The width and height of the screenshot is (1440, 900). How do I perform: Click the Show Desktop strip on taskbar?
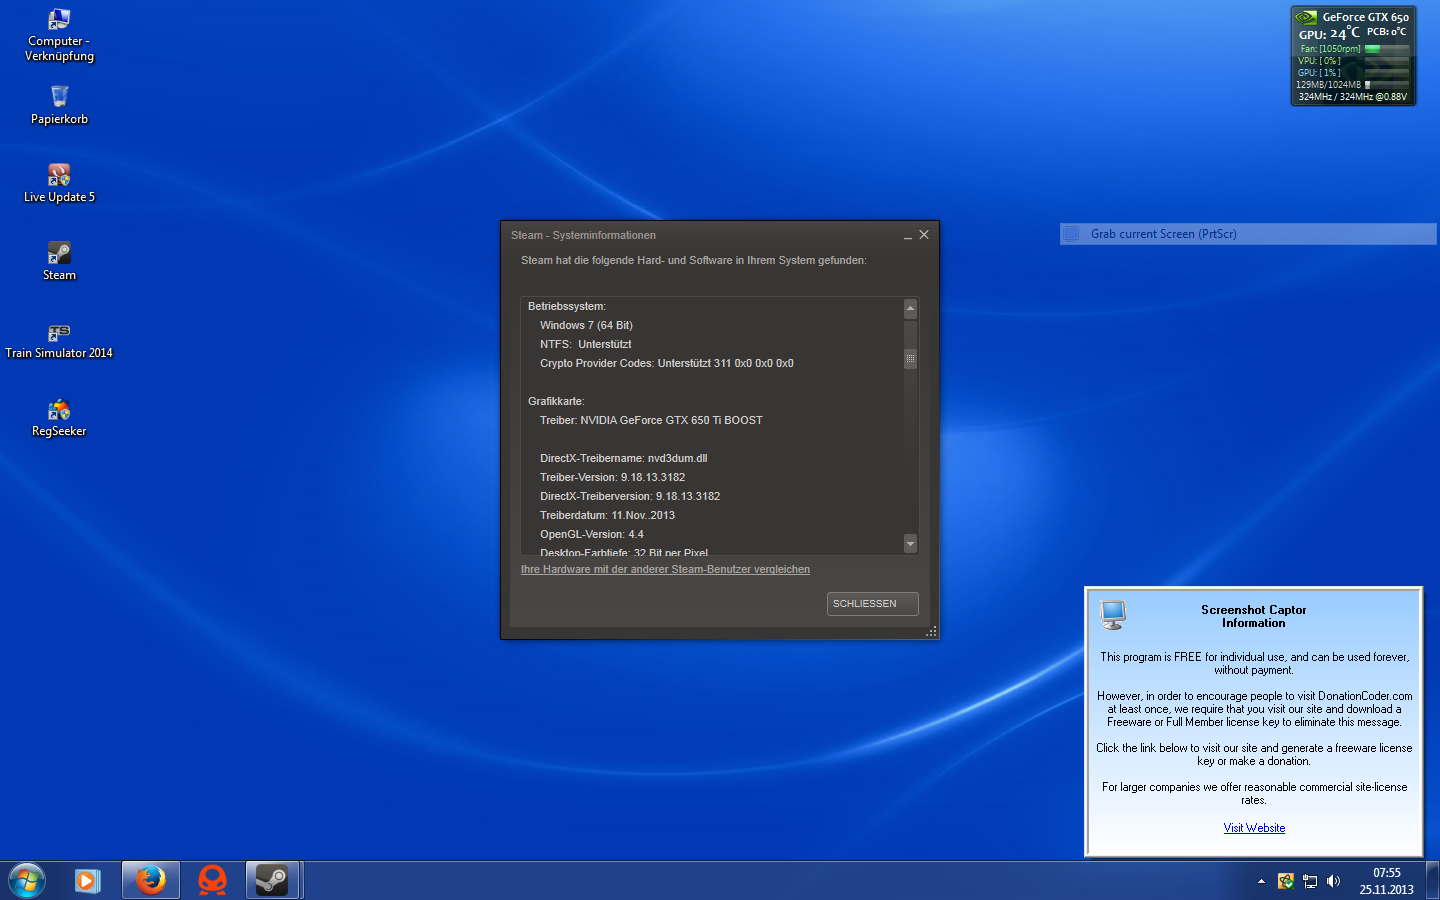(x=1432, y=880)
